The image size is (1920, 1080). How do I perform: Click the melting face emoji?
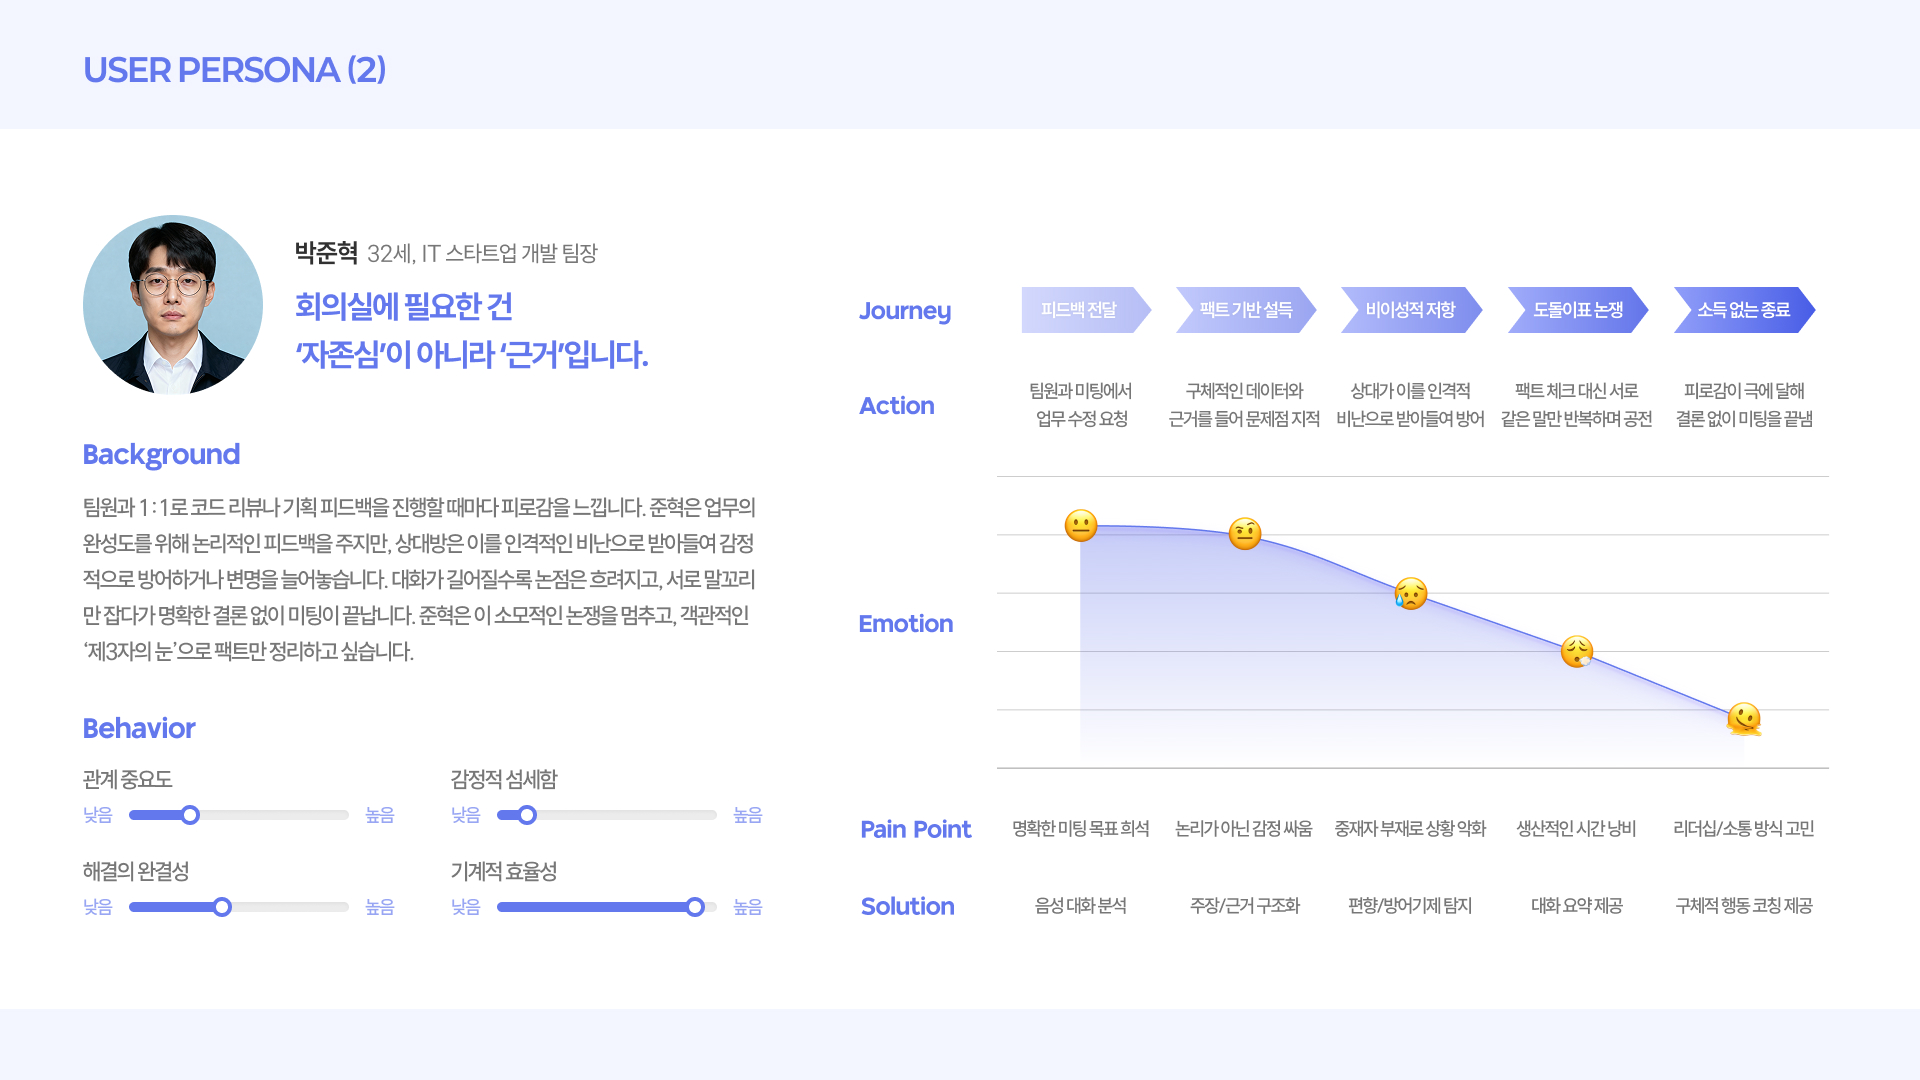coord(1744,718)
